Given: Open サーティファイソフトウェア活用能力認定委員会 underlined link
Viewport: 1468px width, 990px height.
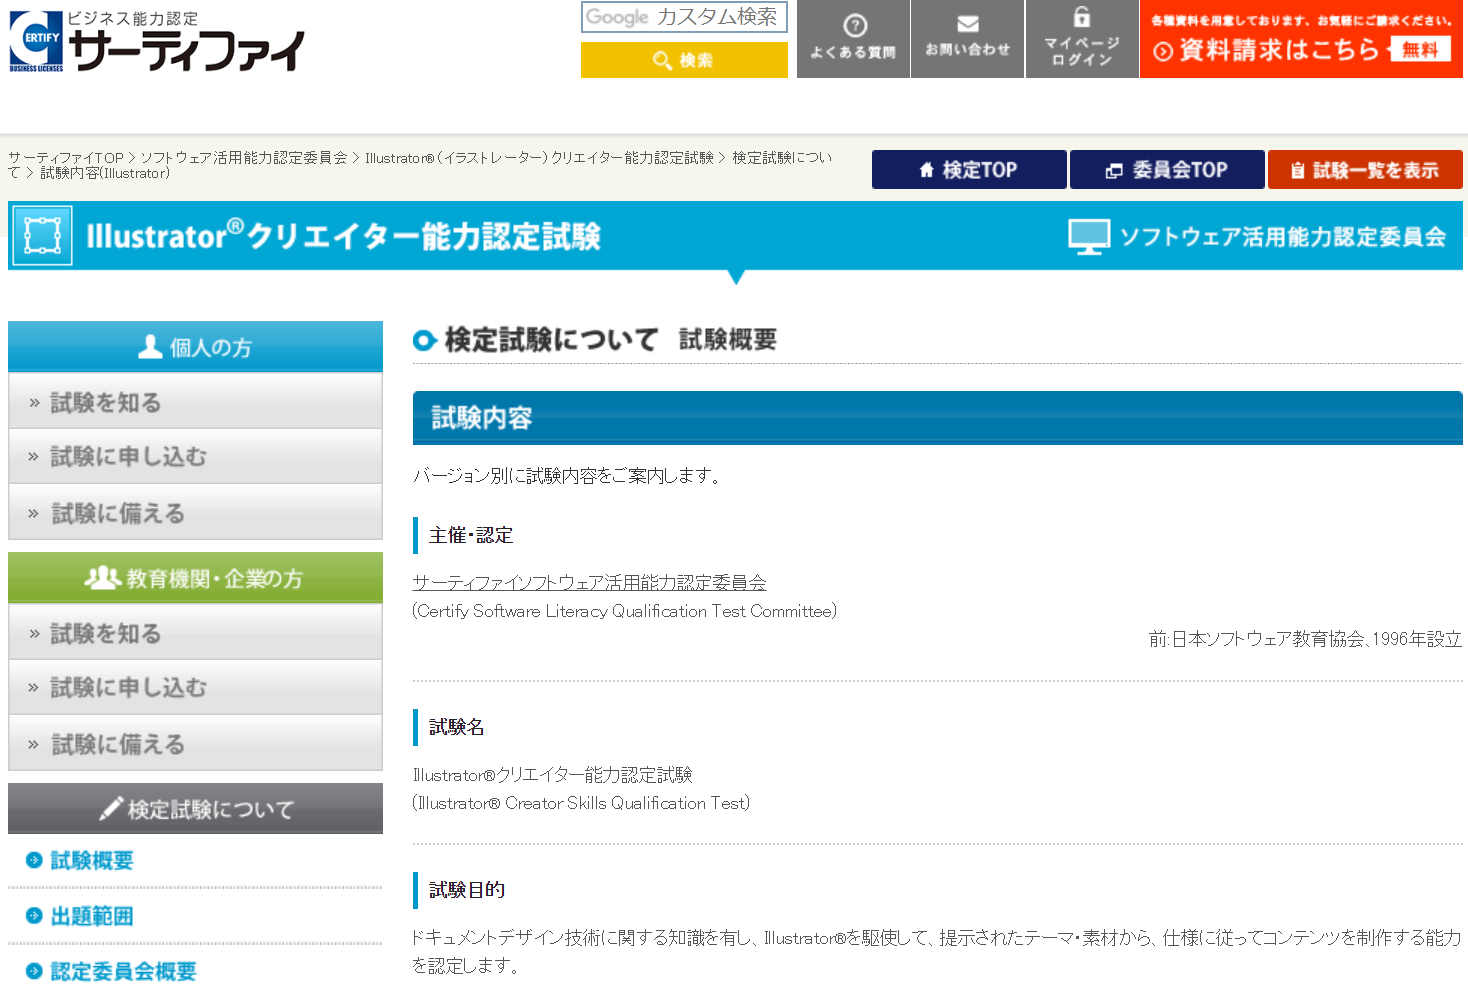Looking at the screenshot, I should coord(589,583).
